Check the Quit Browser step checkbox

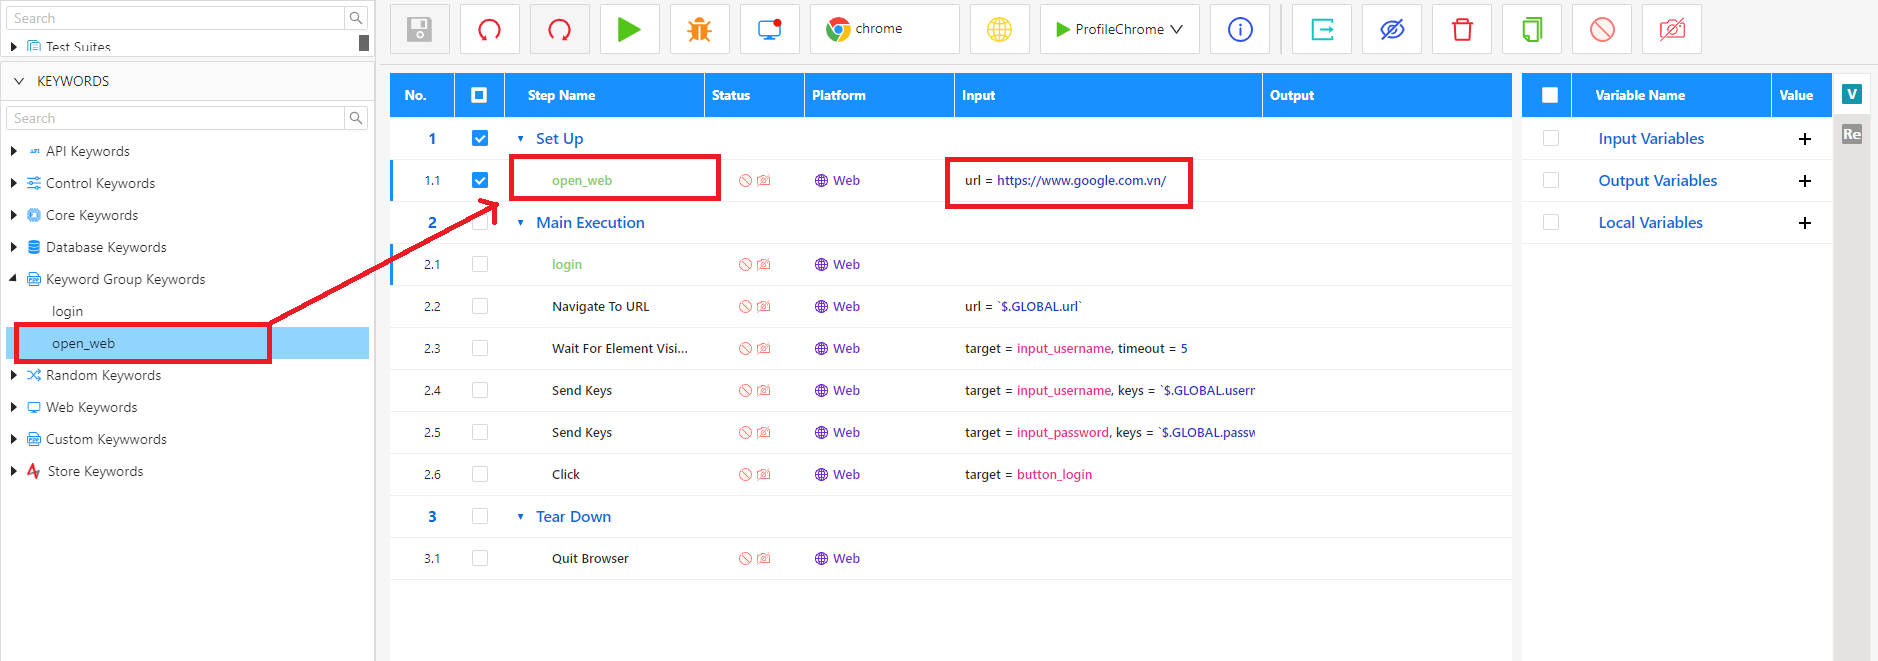(x=480, y=558)
